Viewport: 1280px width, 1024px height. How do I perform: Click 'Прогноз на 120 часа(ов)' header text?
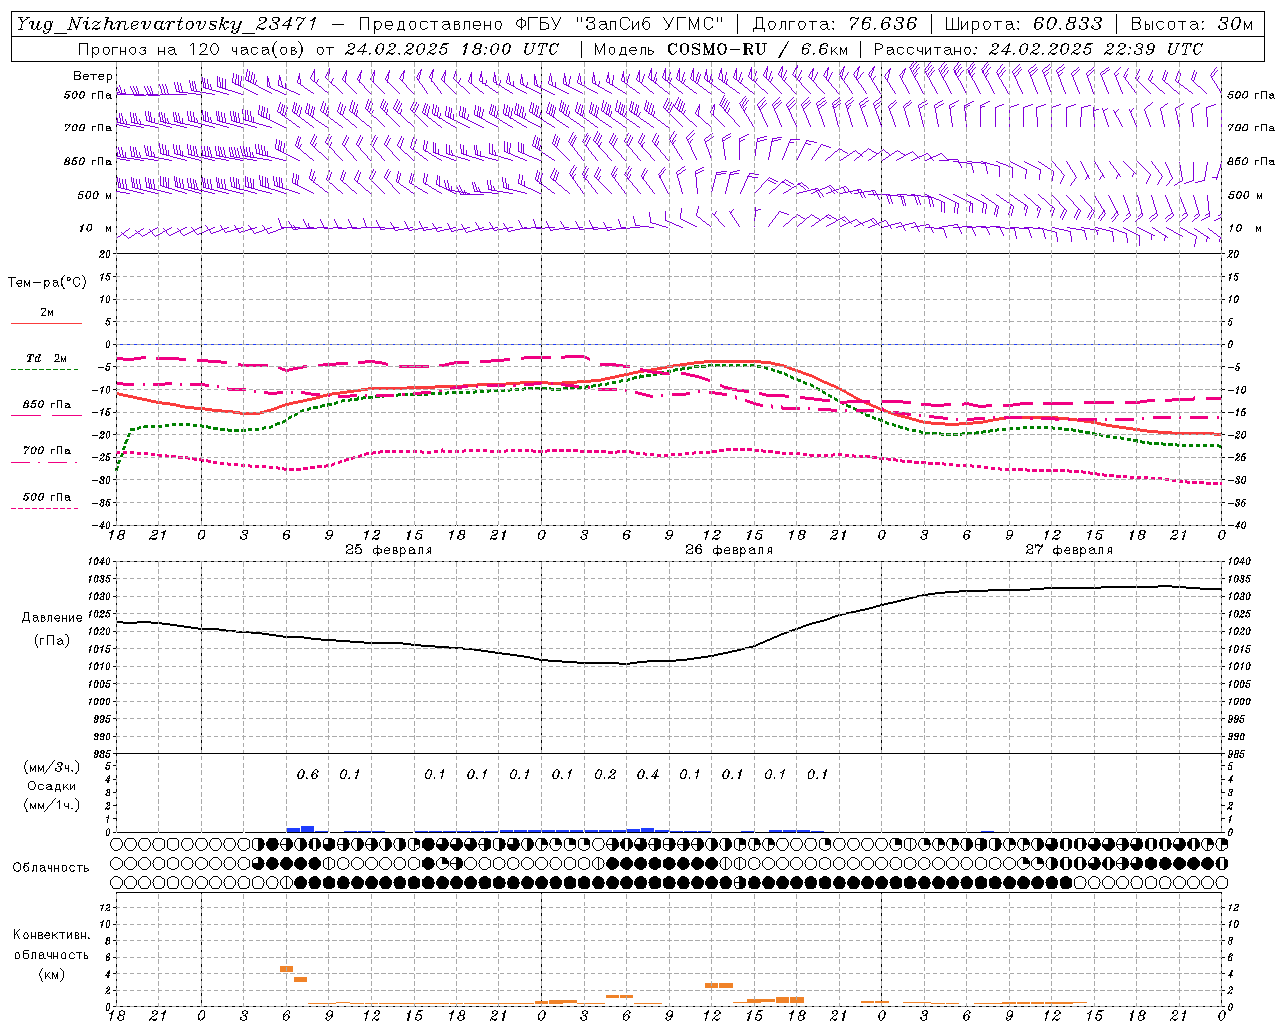click(193, 49)
